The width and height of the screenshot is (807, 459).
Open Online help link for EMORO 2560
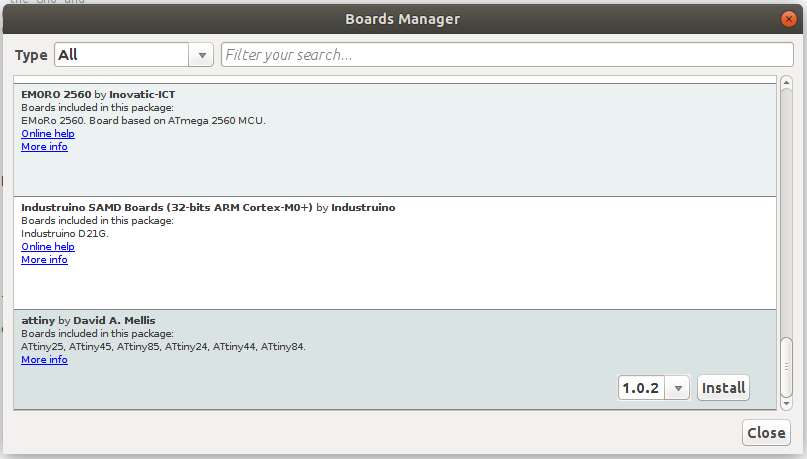click(x=48, y=133)
